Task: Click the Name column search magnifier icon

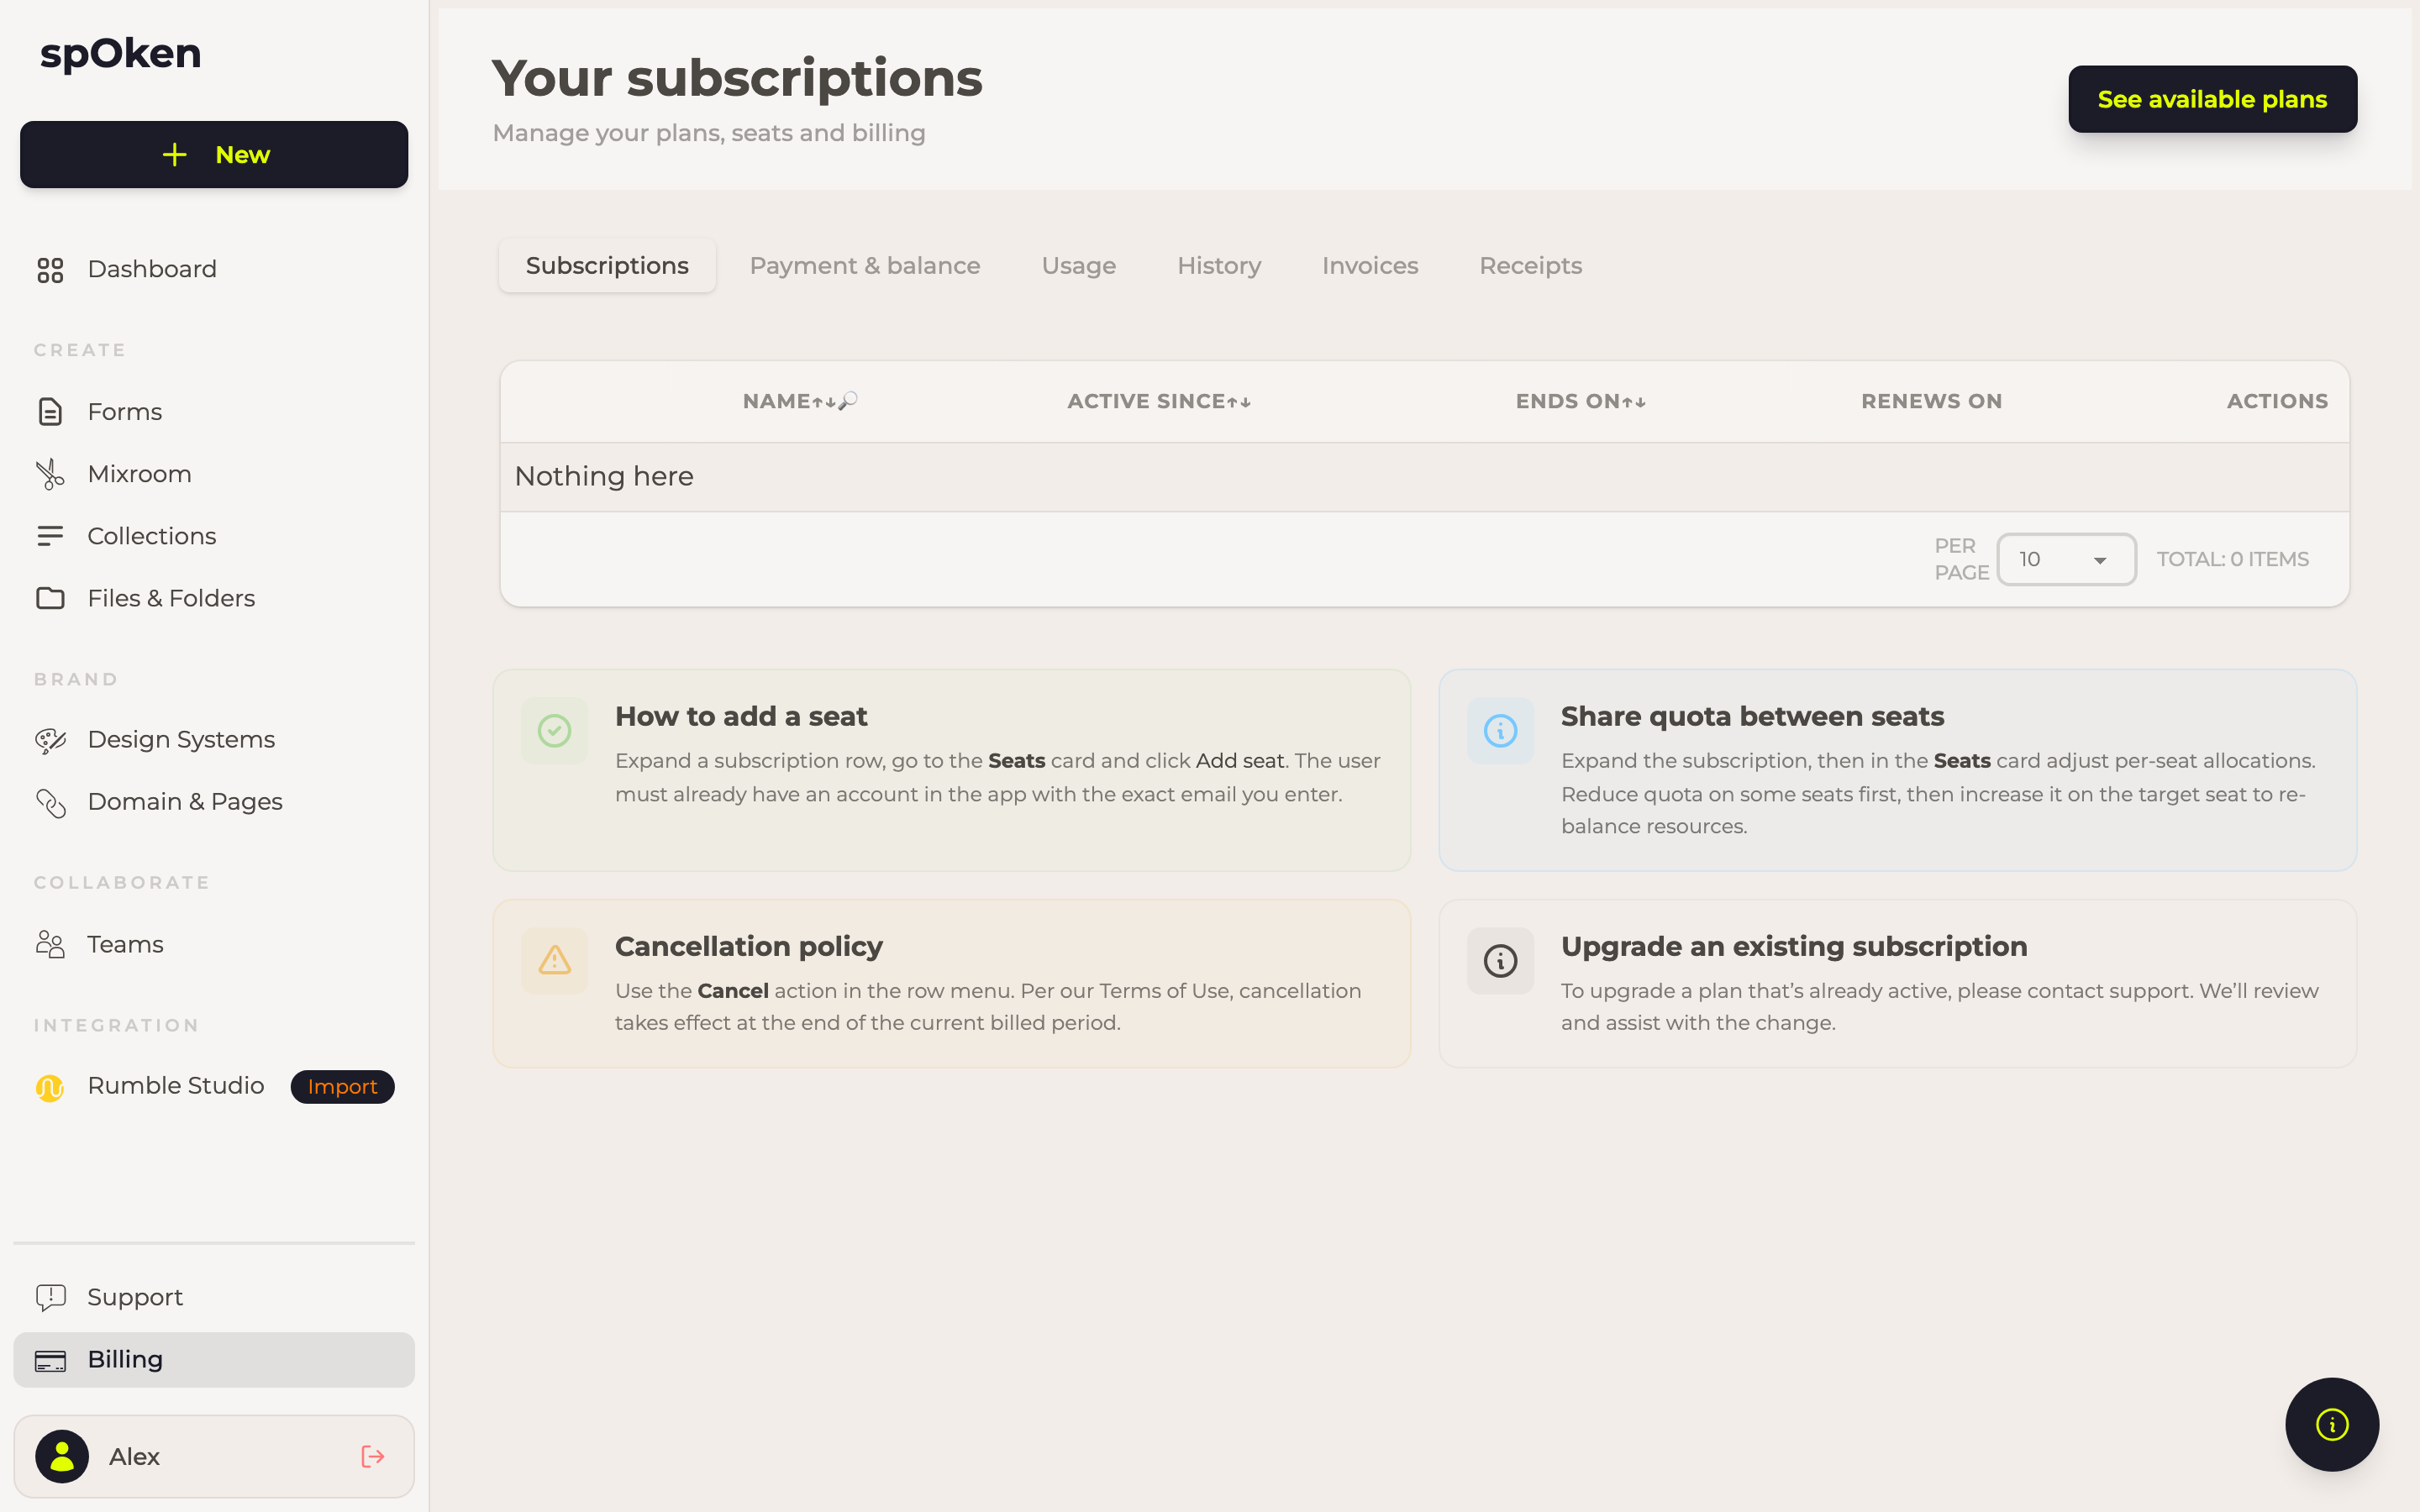Action: coord(848,401)
